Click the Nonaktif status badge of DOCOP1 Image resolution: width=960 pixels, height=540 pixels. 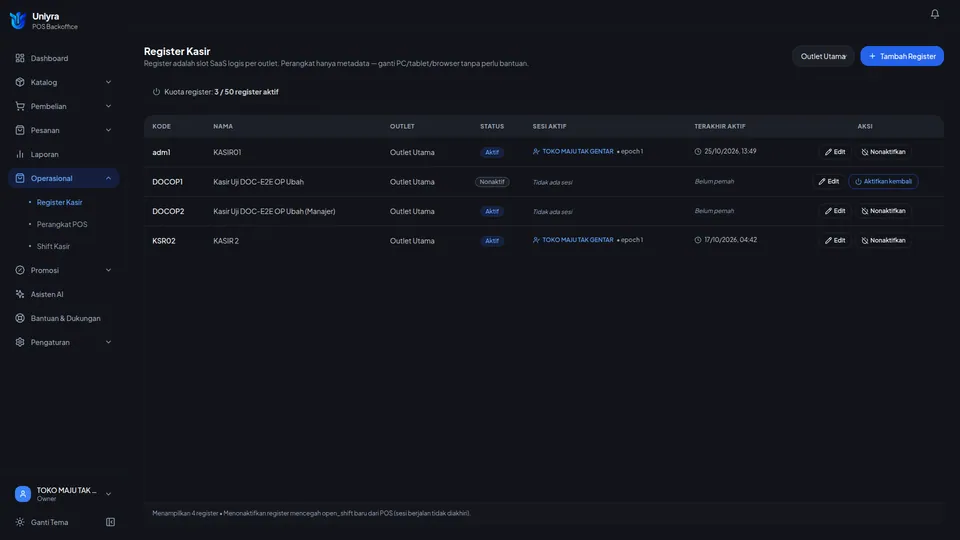pos(492,182)
